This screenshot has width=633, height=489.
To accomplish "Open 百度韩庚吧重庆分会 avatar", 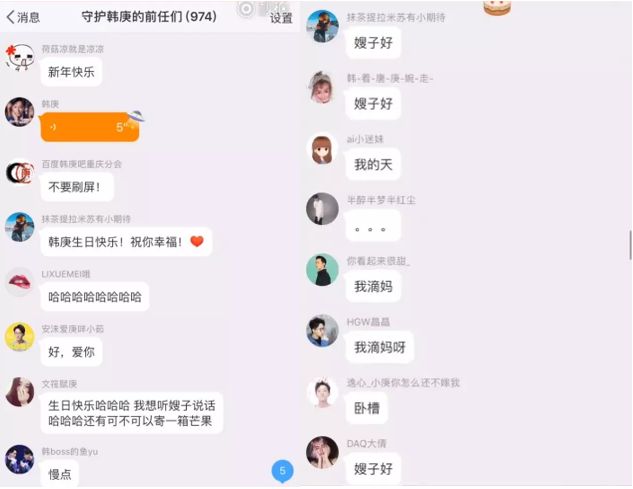I will pyautogui.click(x=19, y=172).
